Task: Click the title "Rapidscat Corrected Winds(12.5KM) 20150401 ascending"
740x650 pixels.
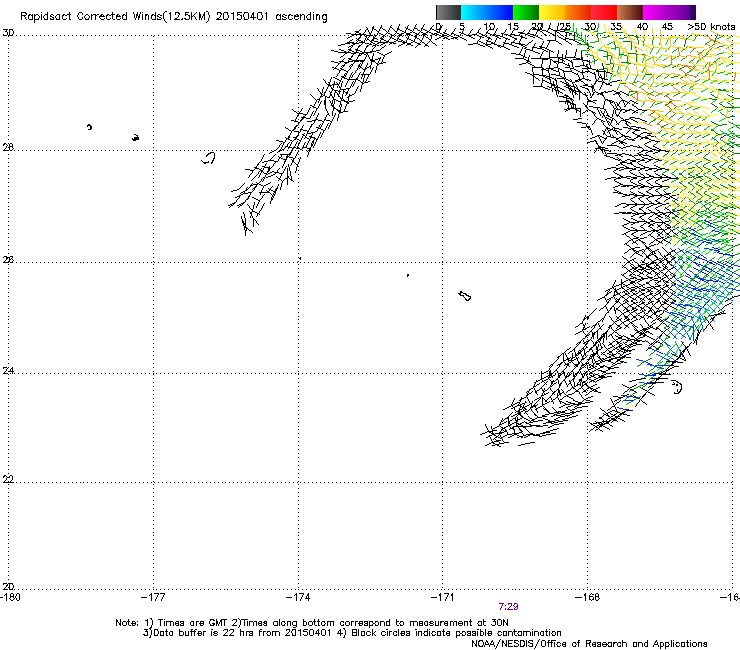Action: click(174, 17)
